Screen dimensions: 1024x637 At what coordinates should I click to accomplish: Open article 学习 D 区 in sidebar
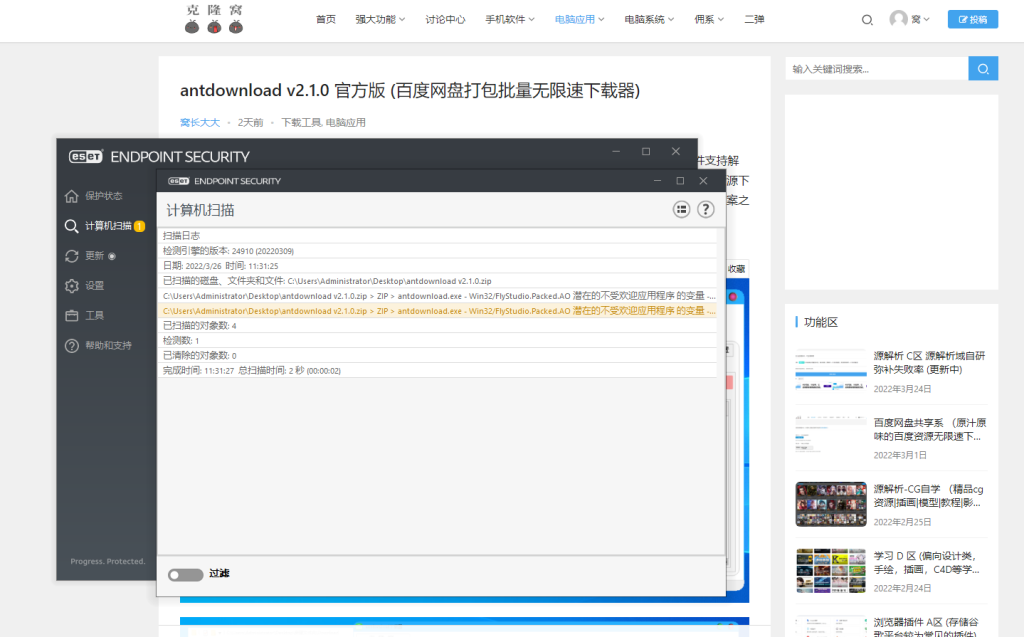click(927, 563)
